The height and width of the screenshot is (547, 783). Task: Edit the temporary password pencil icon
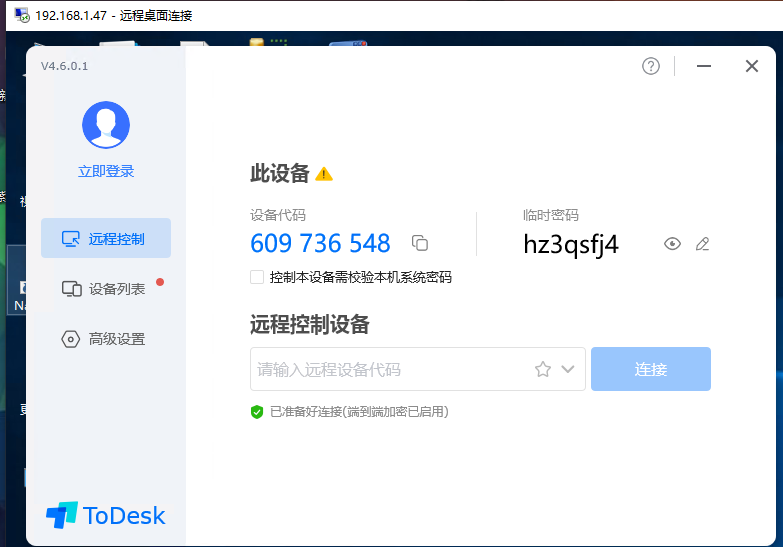[702, 243]
